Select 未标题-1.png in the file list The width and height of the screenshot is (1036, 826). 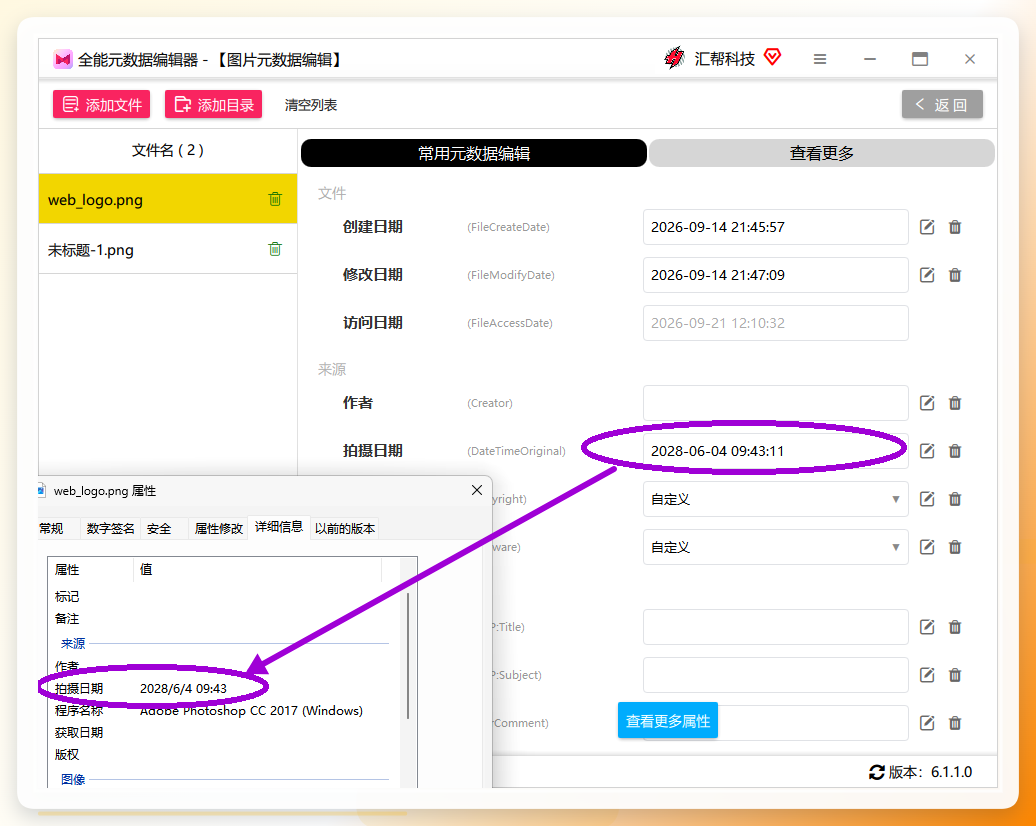coord(168,250)
